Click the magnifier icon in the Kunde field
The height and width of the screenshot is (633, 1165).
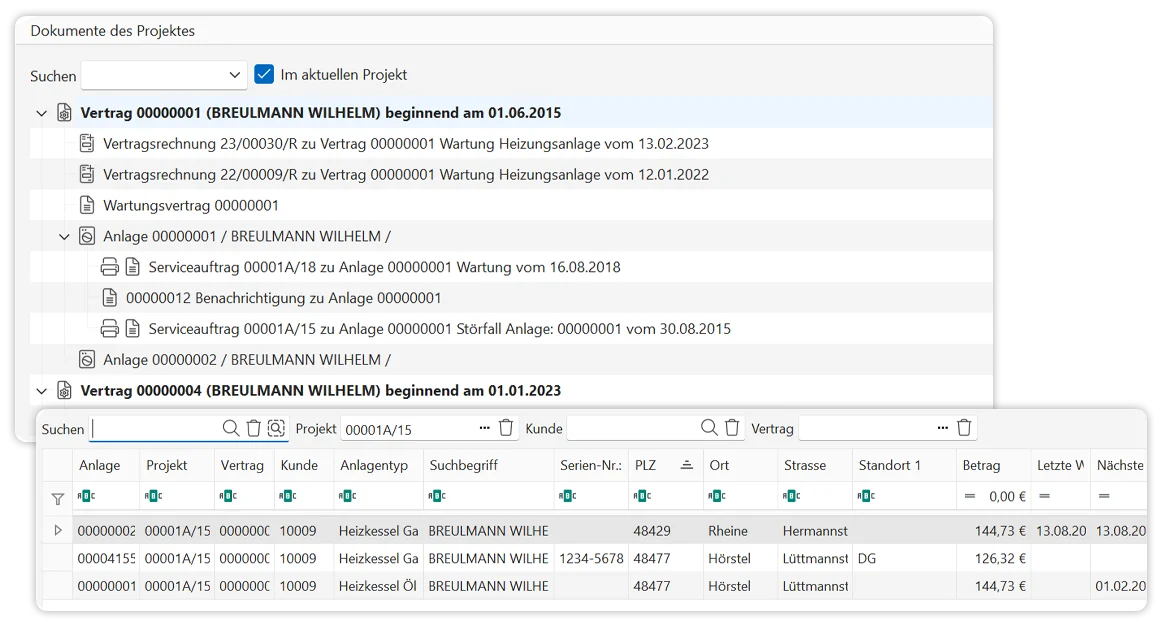709,428
